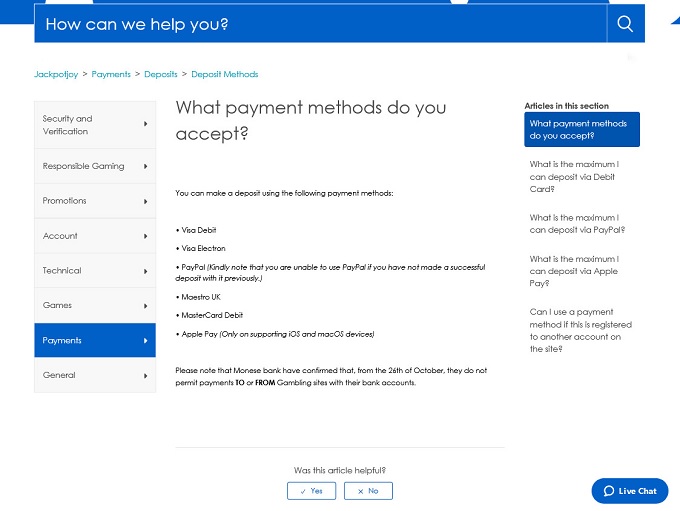Screen dimensions: 680x511
Task: Go to Jackpotjoy breadcrumb link
Action: coord(56,74)
